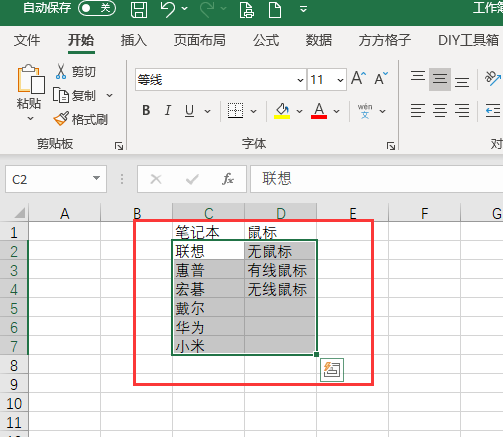503x437 pixels.
Task: Open the phonetic guide dropdown arrow
Action: click(x=383, y=111)
